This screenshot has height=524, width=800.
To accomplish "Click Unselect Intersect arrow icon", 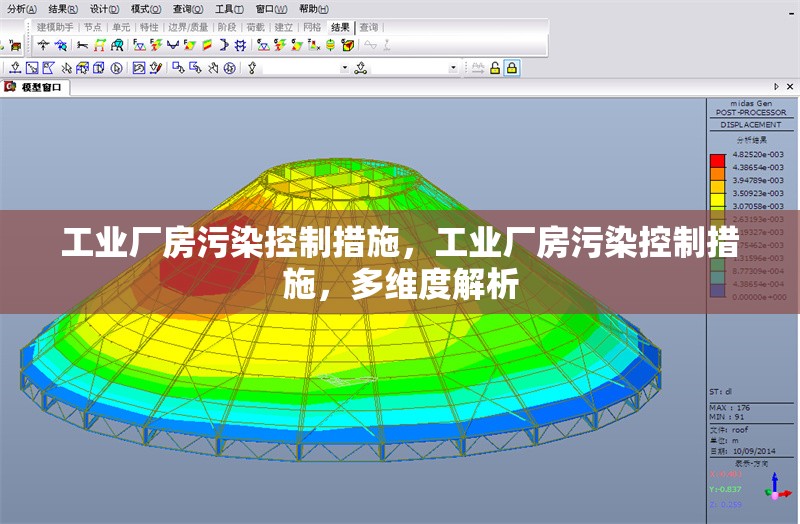I will tap(213, 68).
